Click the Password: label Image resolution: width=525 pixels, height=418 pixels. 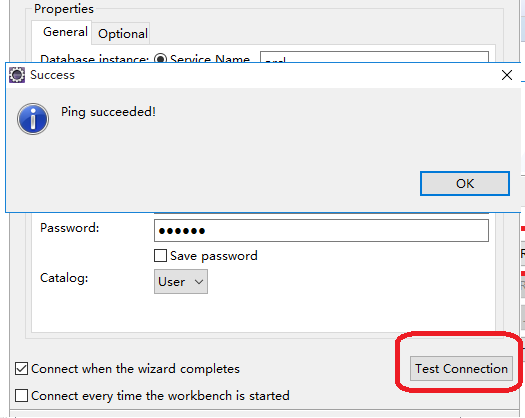point(70,228)
